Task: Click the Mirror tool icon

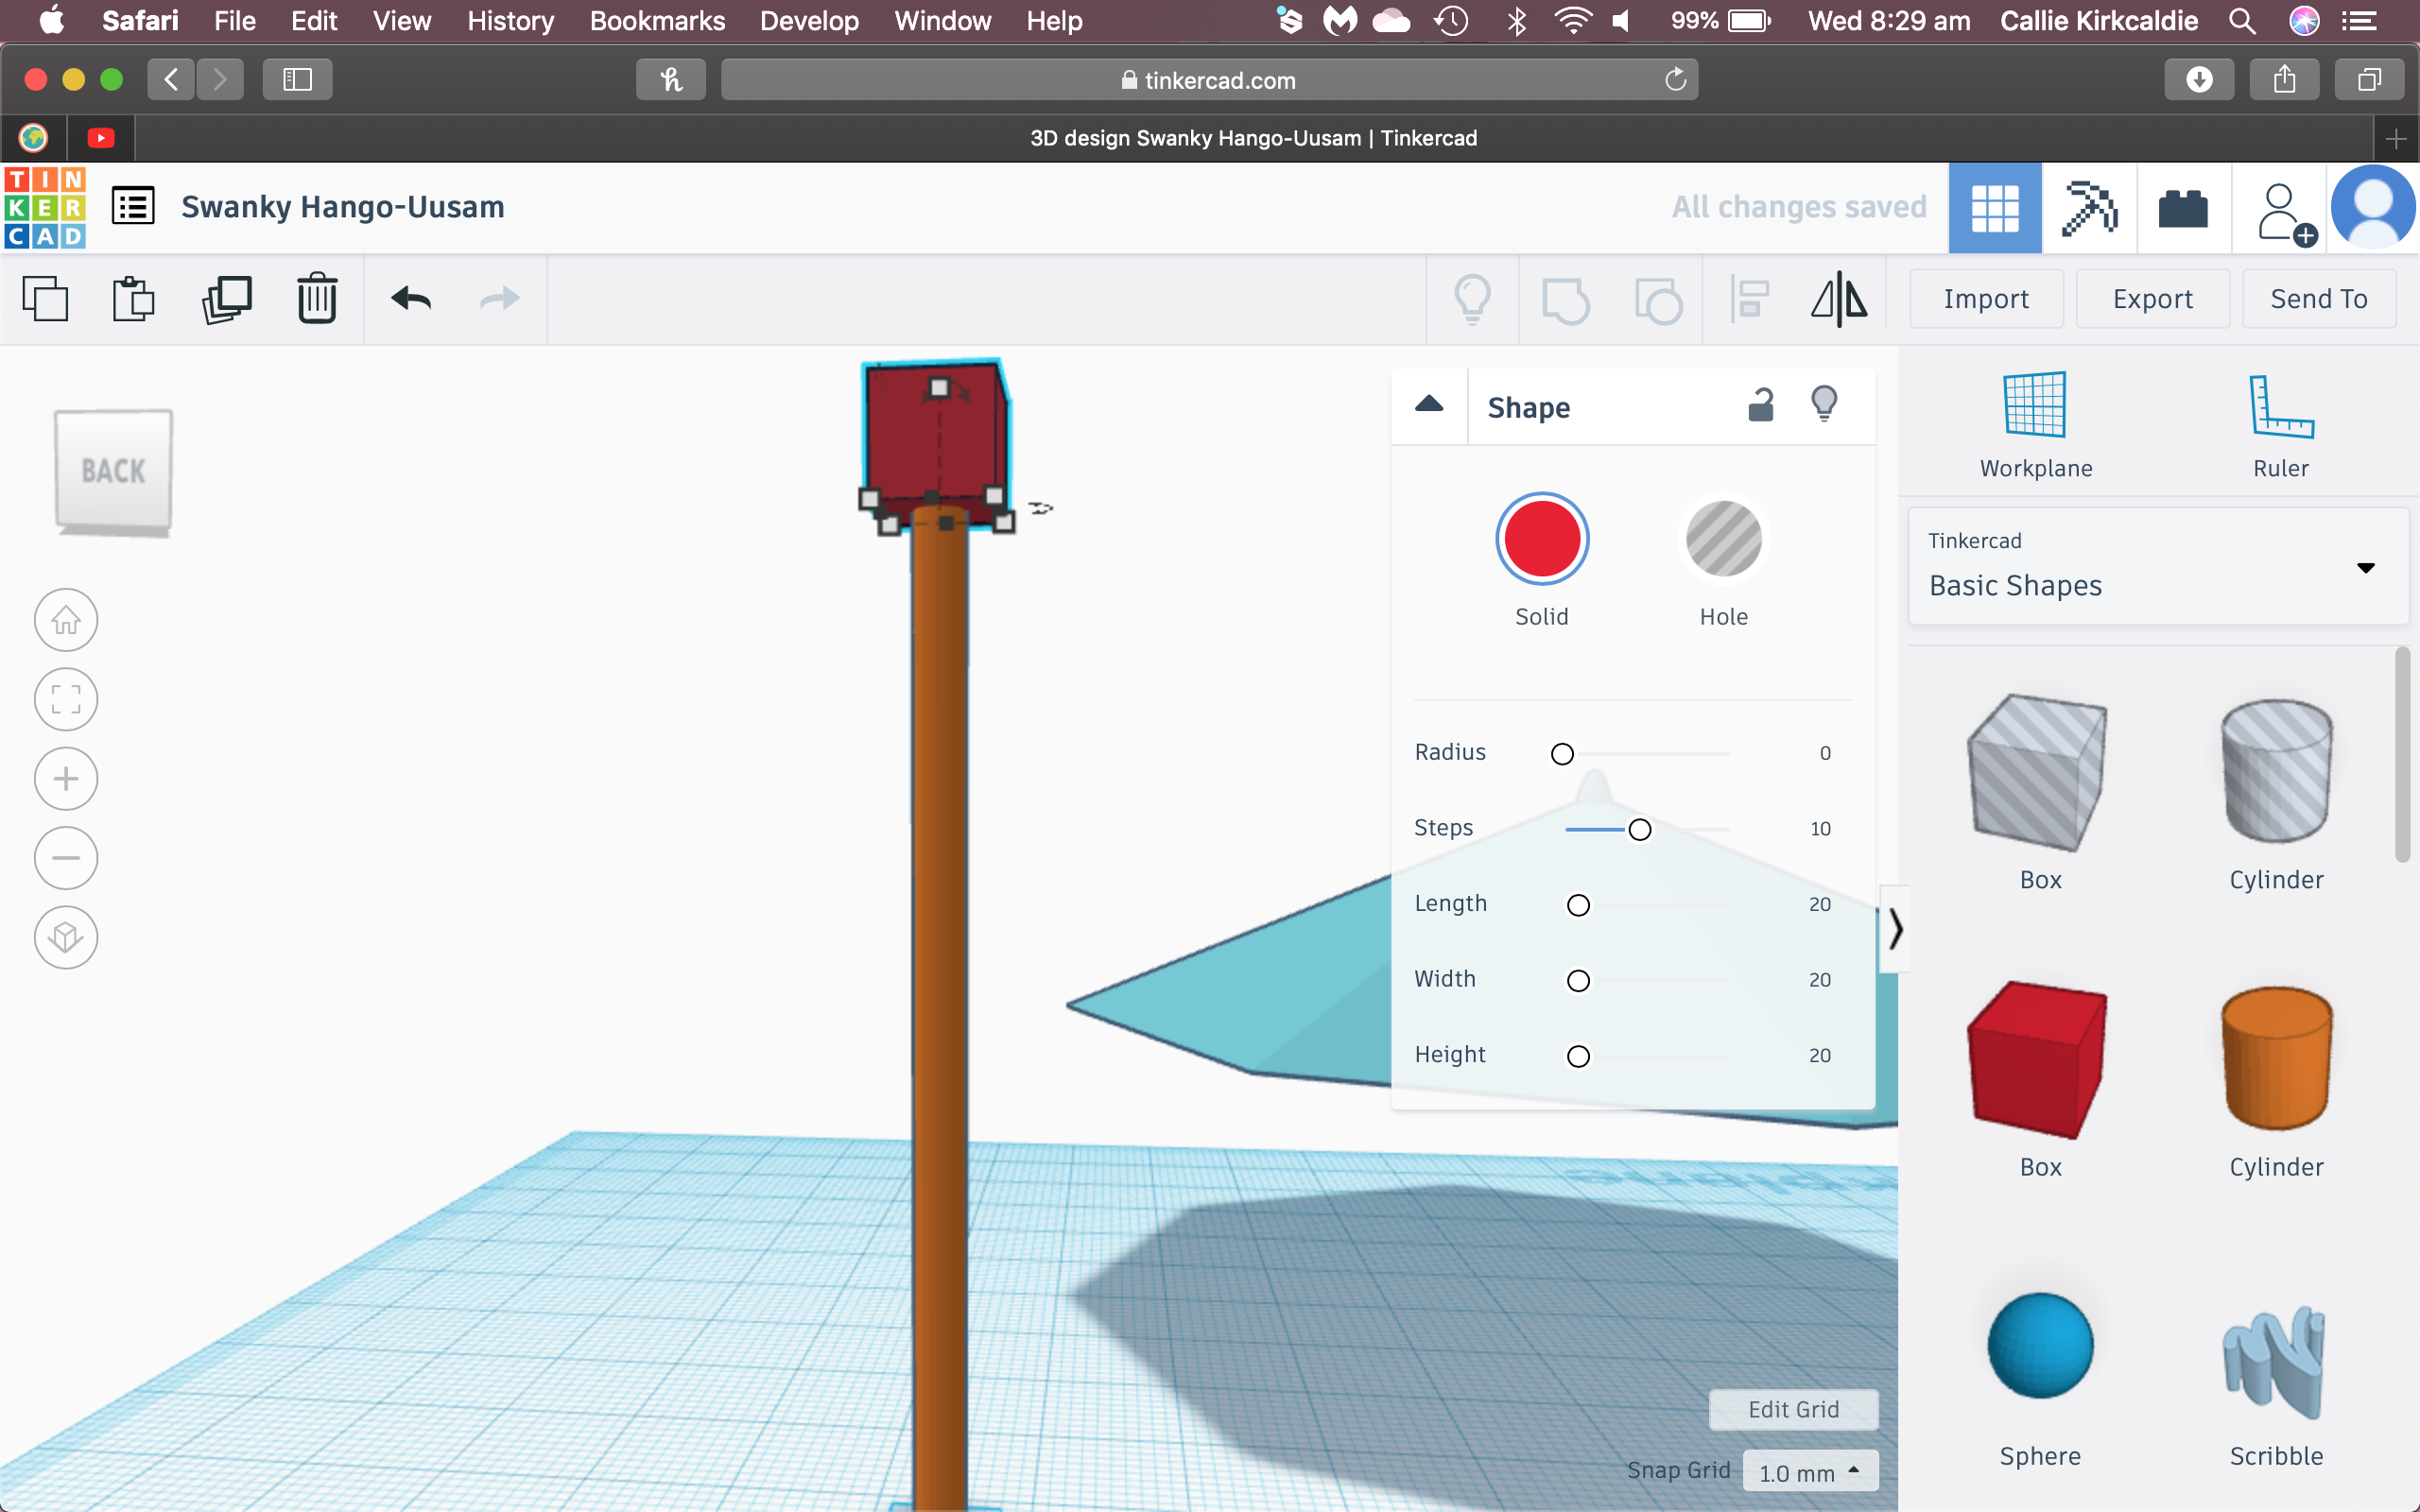Action: coord(1839,299)
